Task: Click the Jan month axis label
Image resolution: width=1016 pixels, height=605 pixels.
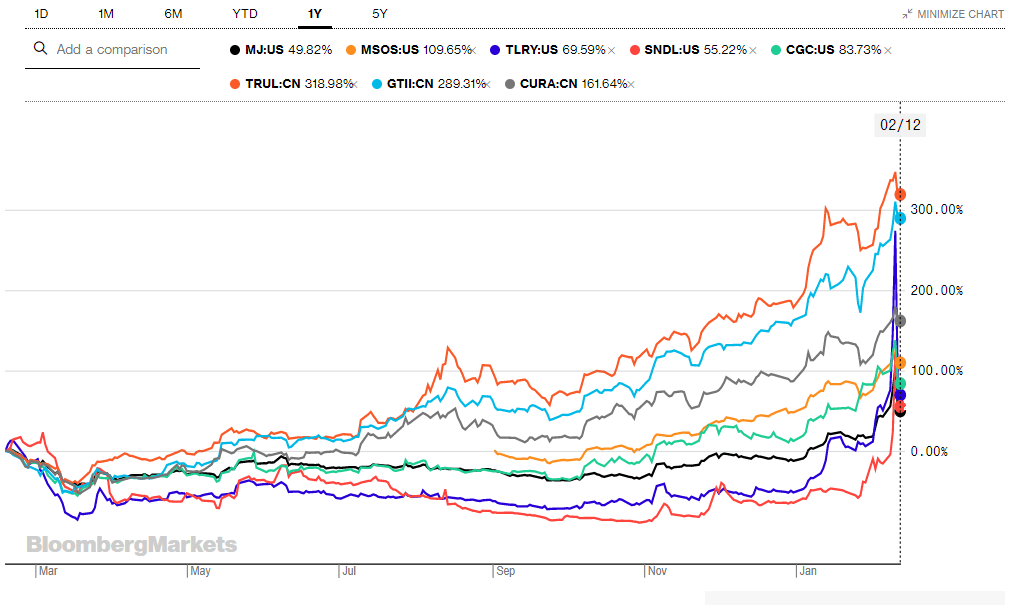Action: 808,571
